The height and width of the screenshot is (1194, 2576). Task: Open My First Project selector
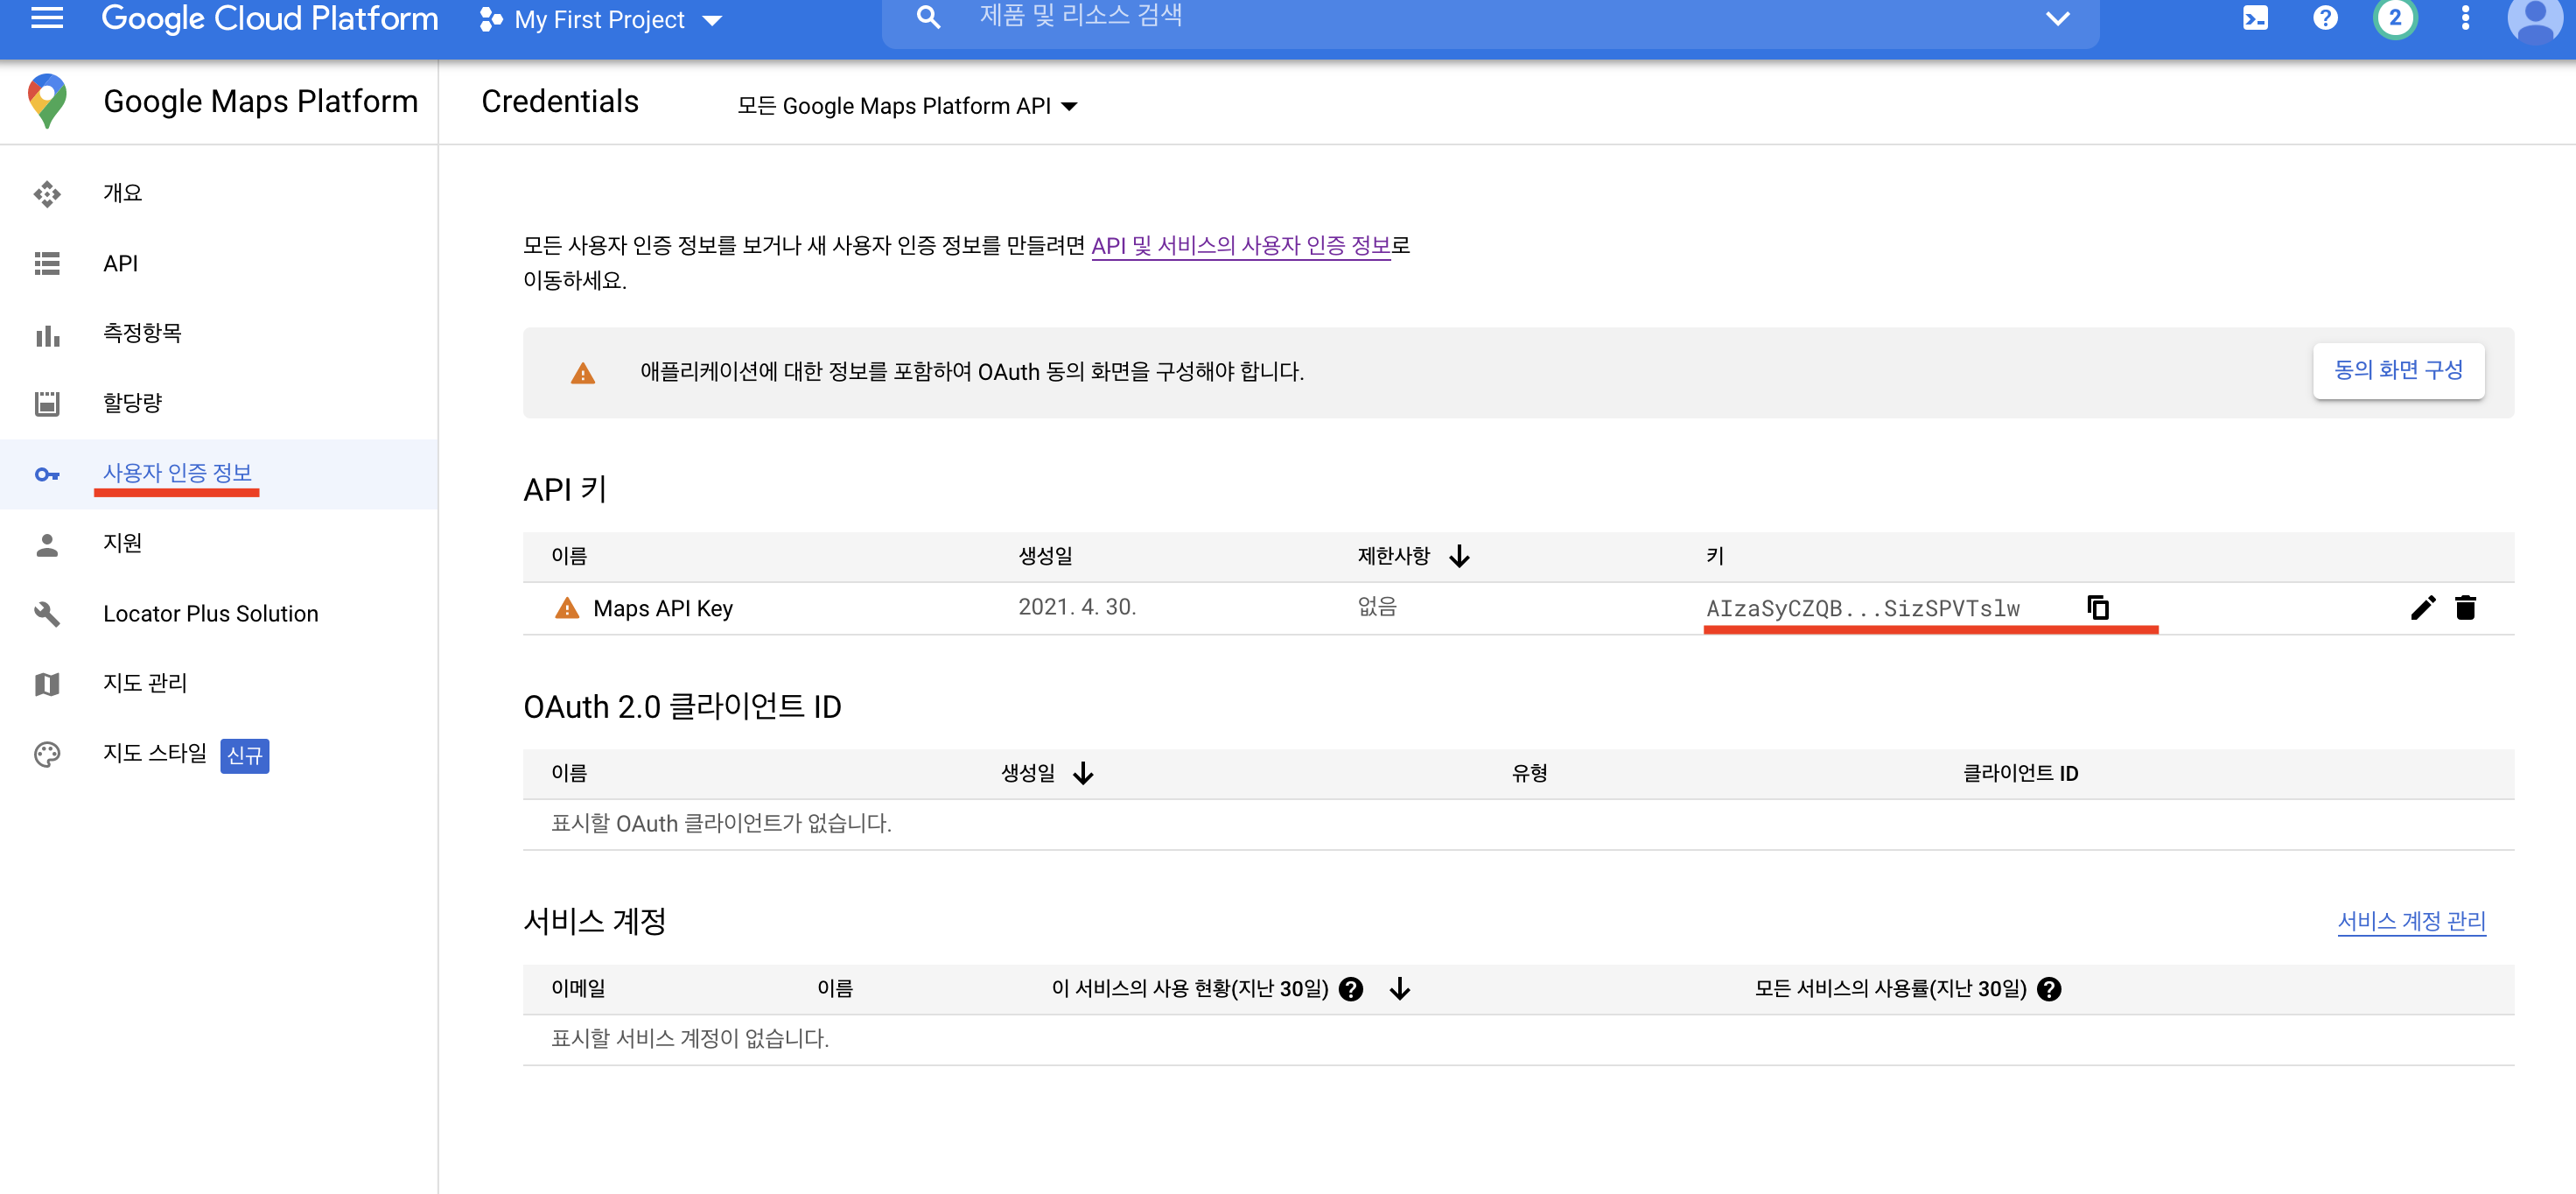click(601, 20)
